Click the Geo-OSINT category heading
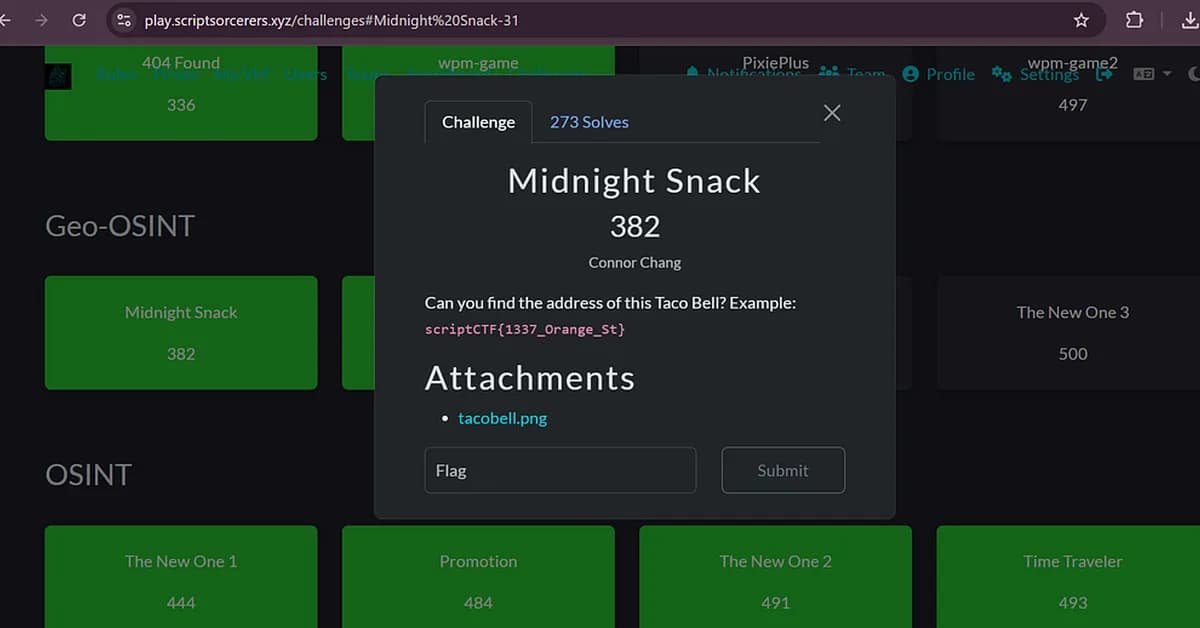The height and width of the screenshot is (628, 1200). pyautogui.click(x=120, y=226)
